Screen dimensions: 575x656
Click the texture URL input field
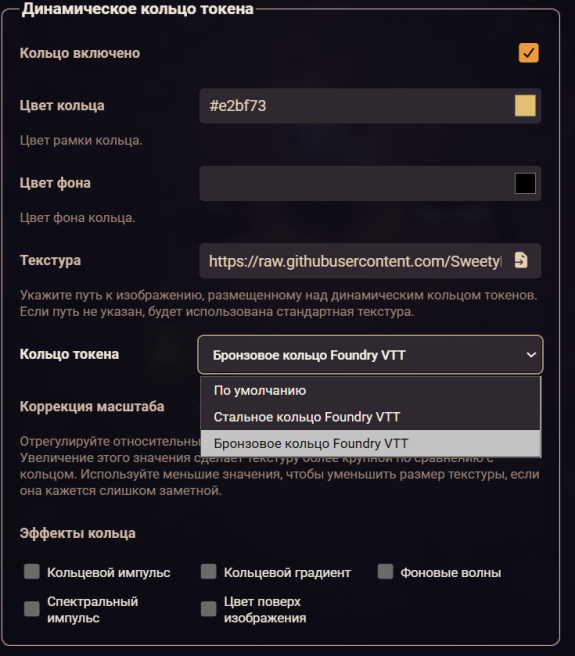(x=355, y=261)
